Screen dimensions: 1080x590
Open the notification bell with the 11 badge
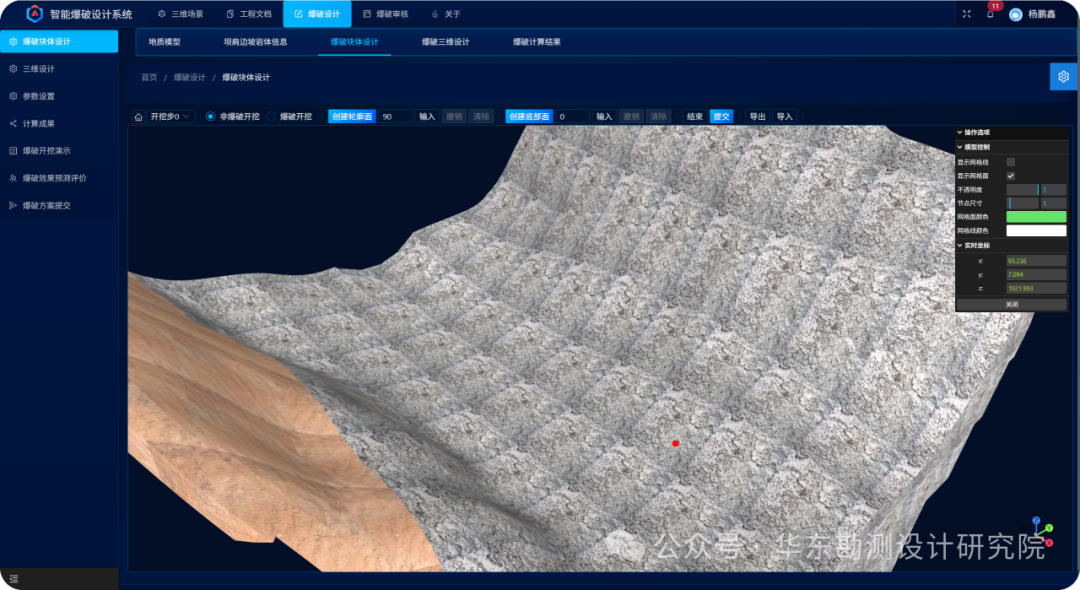tap(990, 14)
